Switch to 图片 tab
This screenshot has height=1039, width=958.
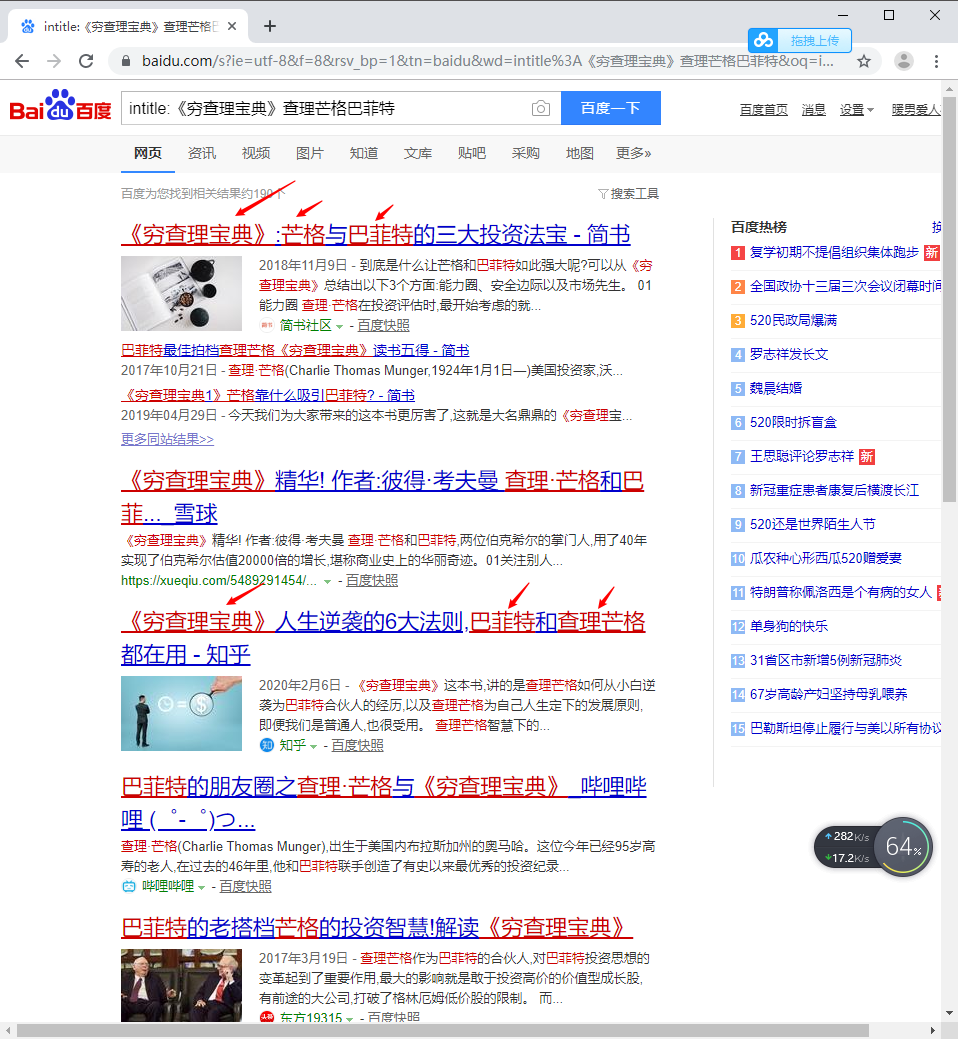pyautogui.click(x=309, y=153)
